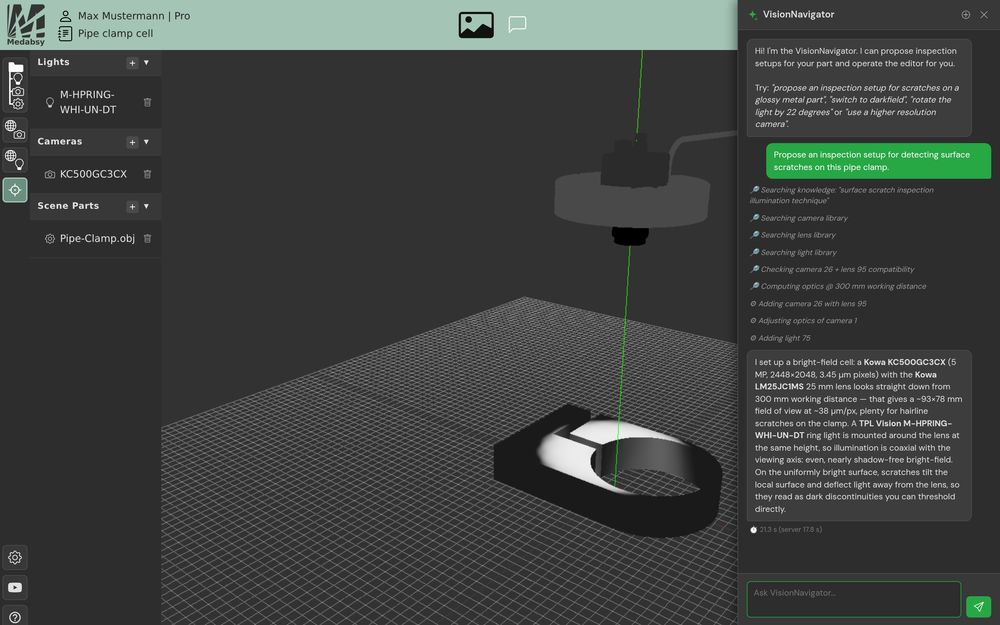Add a new light with plus

[132, 62]
